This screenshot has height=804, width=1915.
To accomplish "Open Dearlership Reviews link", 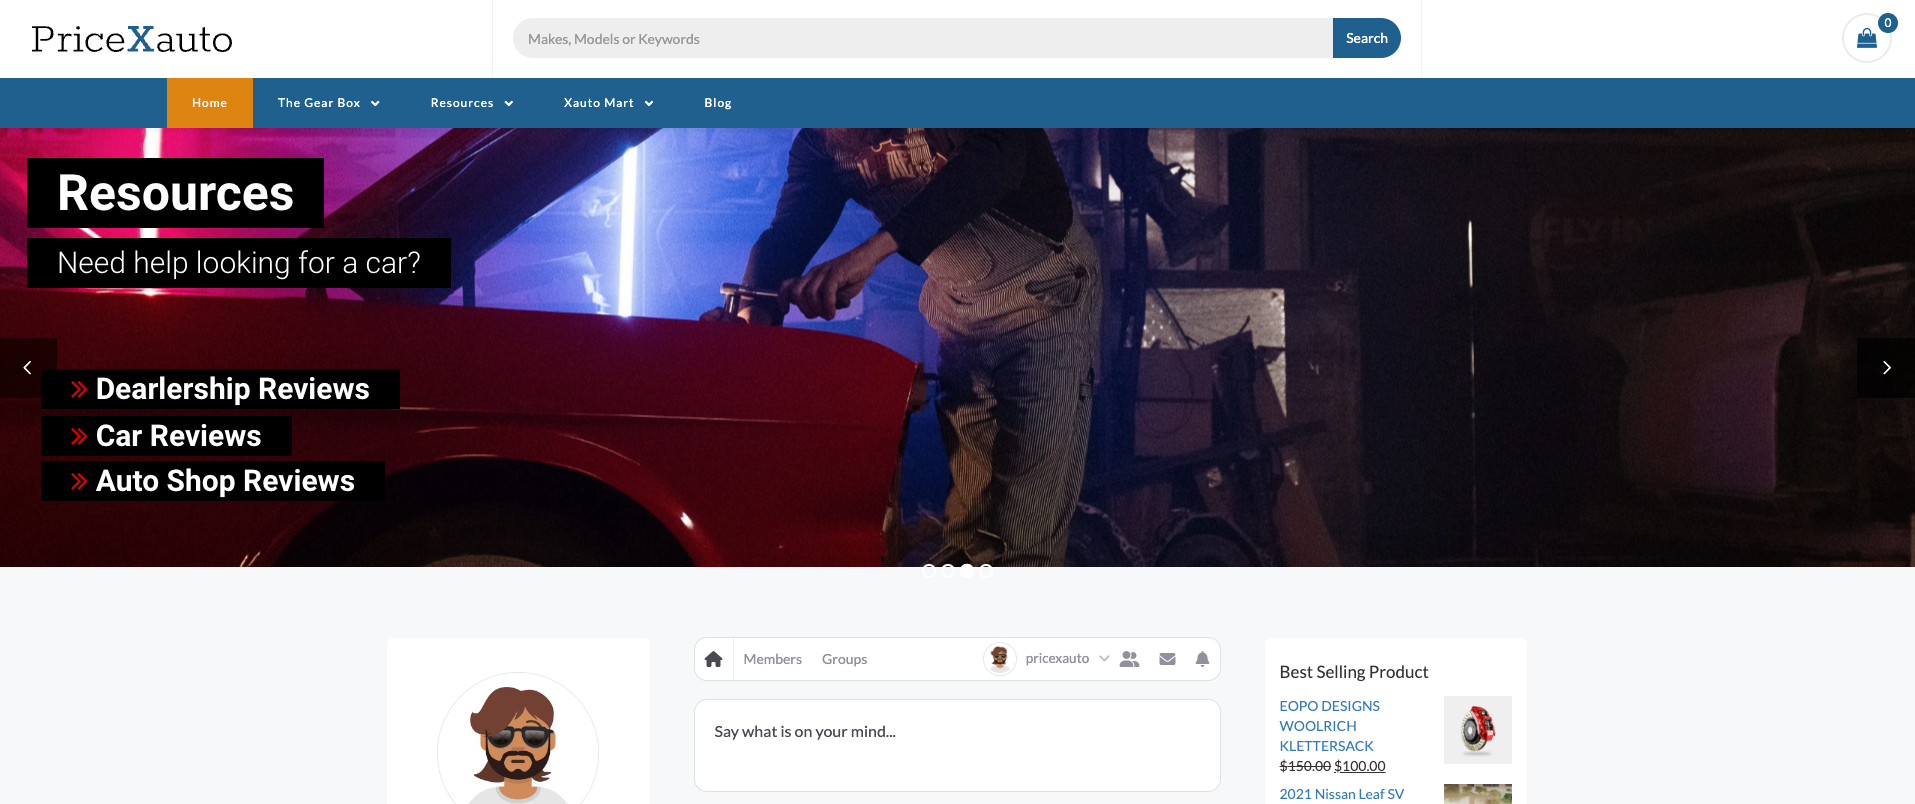I will (220, 389).
